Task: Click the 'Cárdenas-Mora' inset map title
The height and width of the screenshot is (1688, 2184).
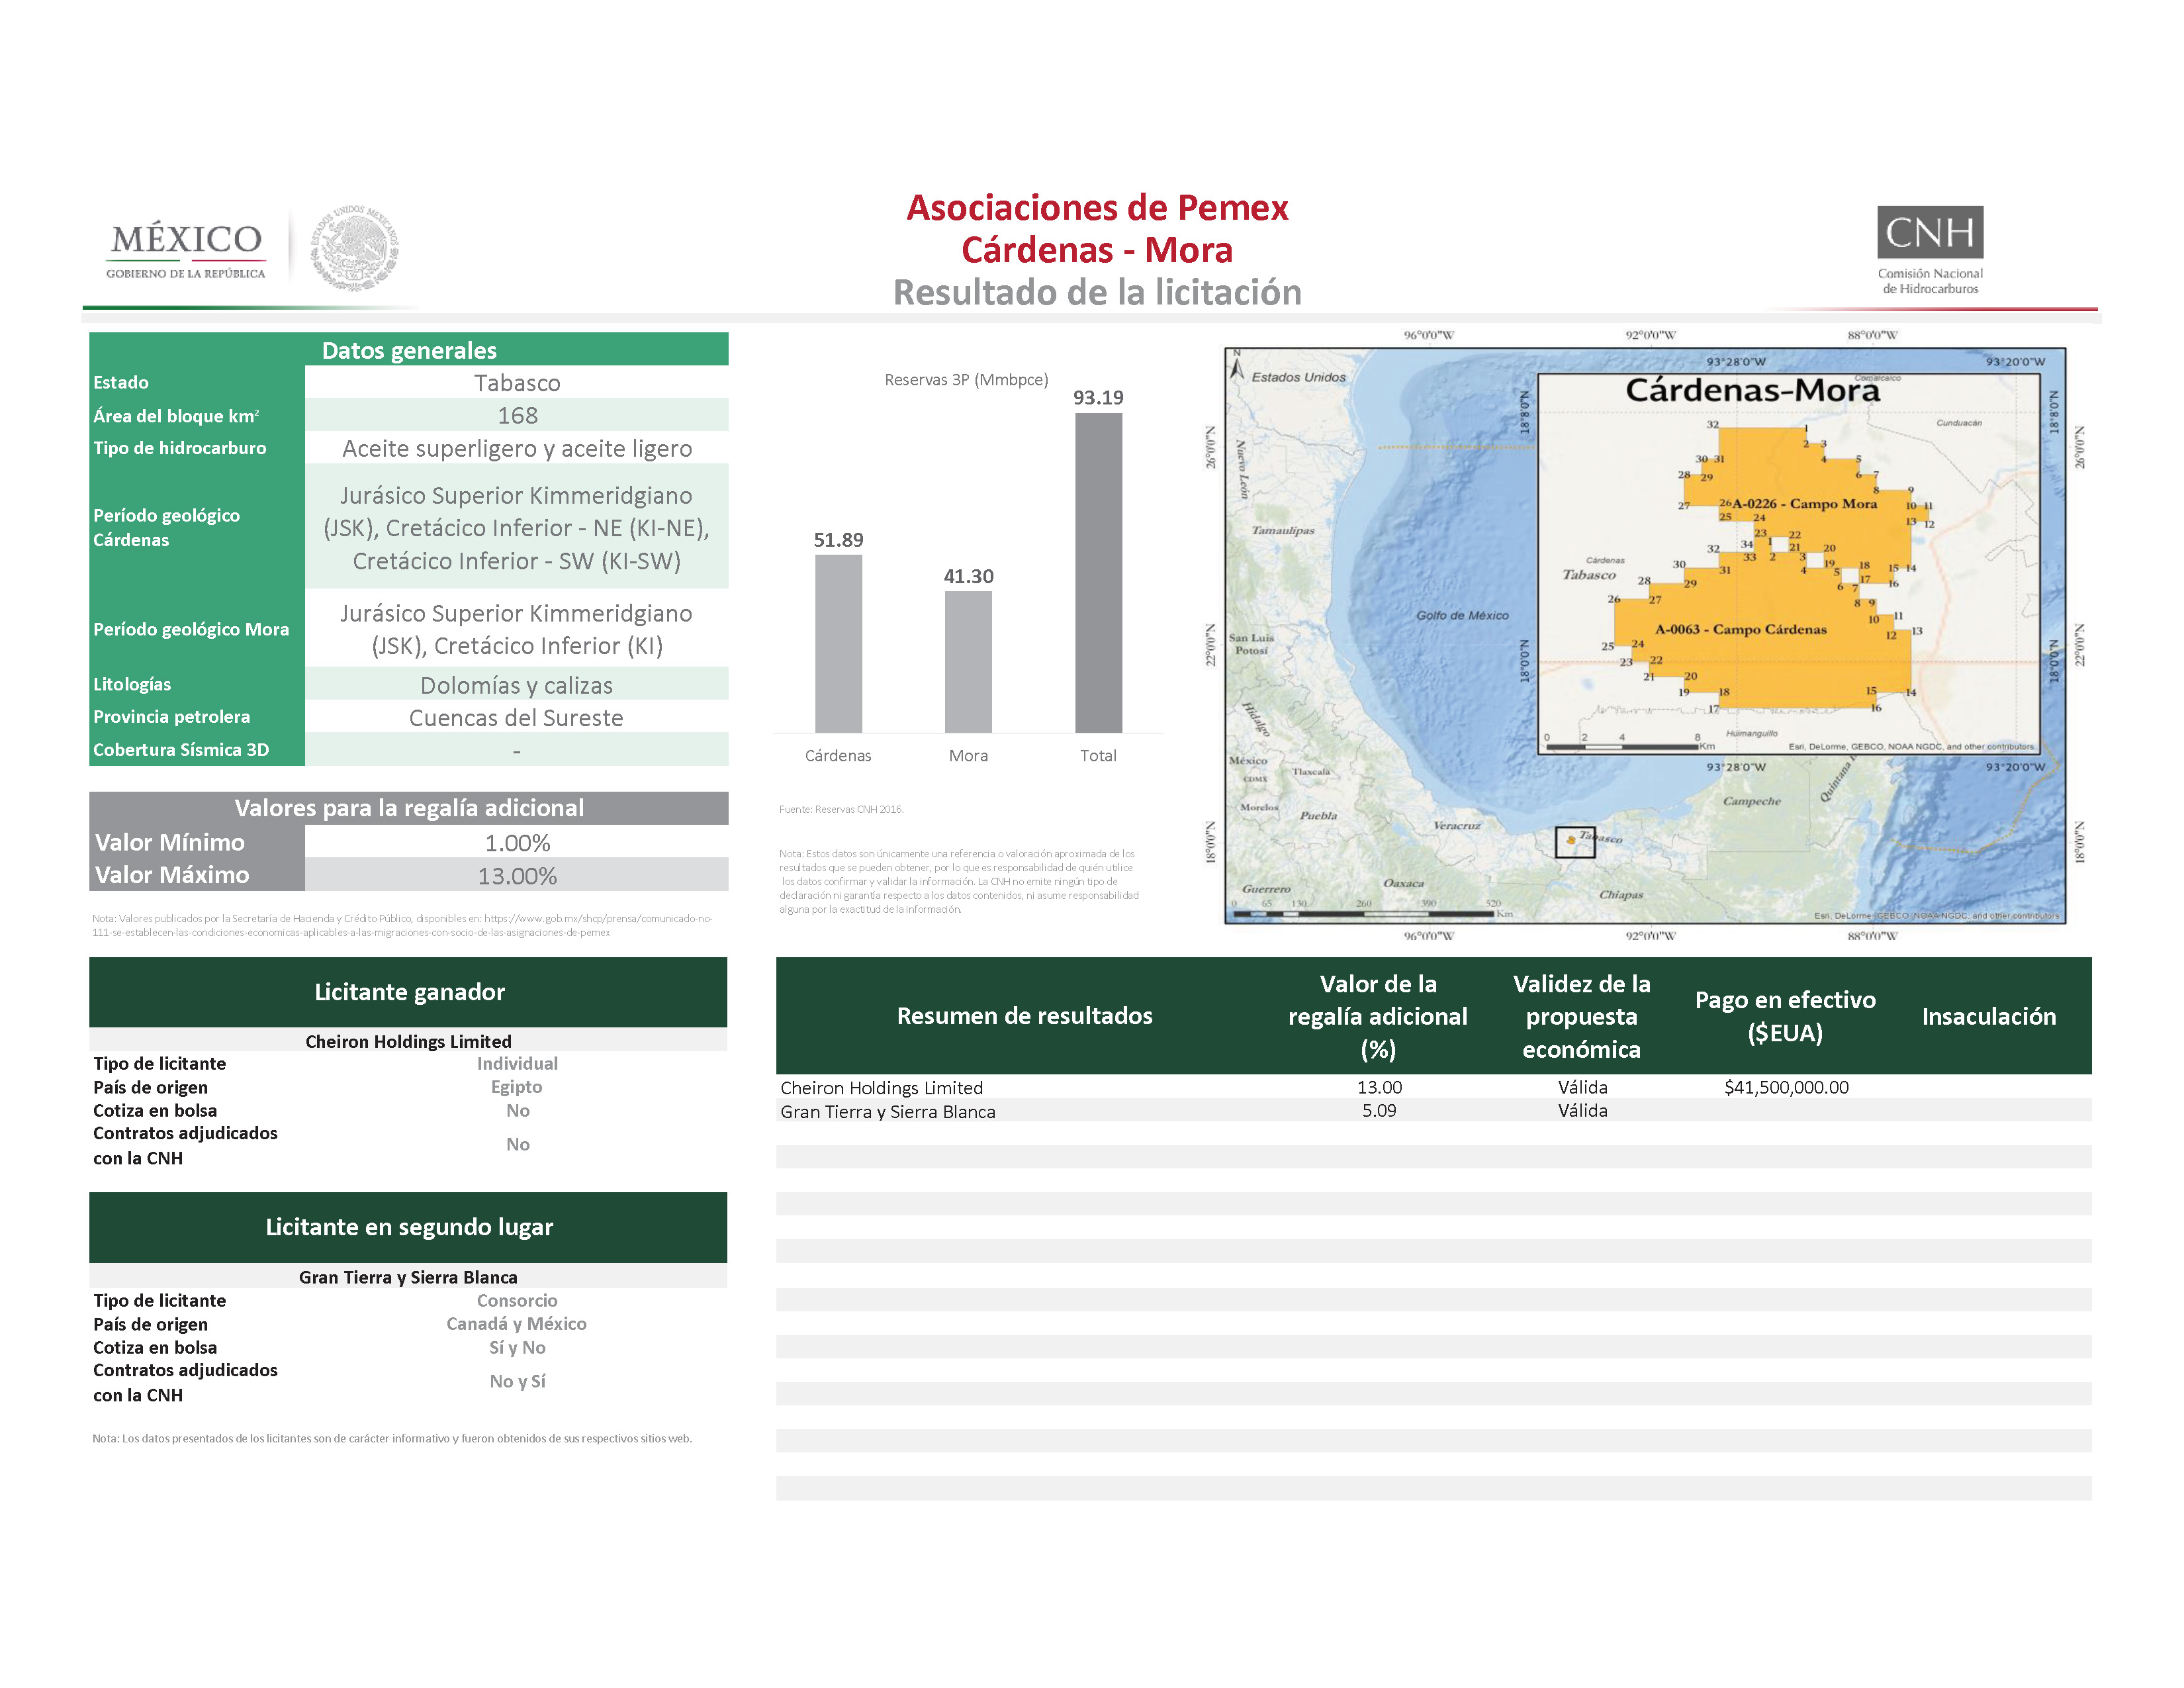Action: tap(1752, 390)
